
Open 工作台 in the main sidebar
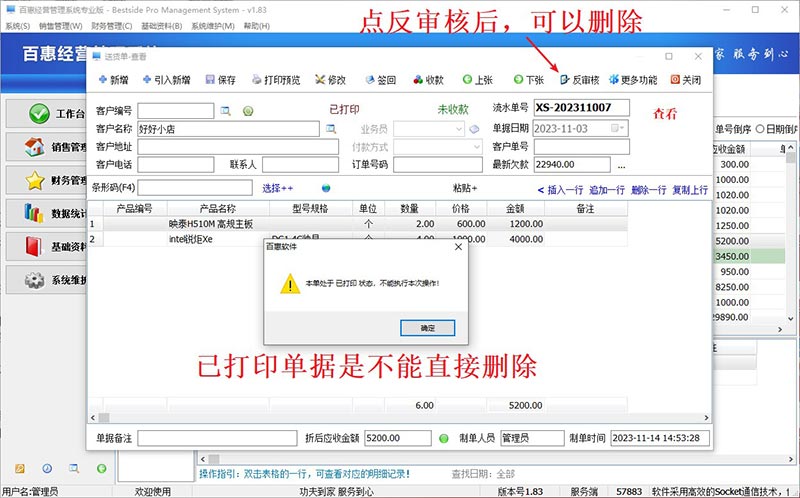click(x=46, y=114)
